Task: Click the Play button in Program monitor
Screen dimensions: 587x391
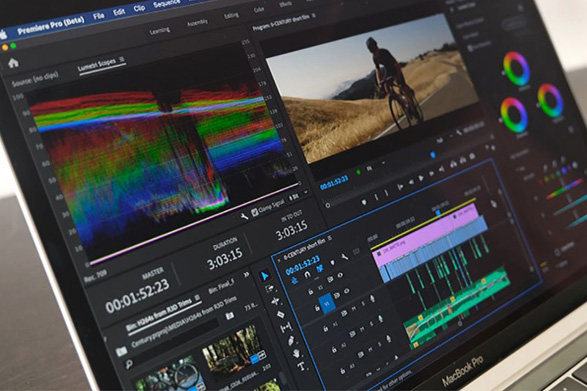Action: click(421, 178)
